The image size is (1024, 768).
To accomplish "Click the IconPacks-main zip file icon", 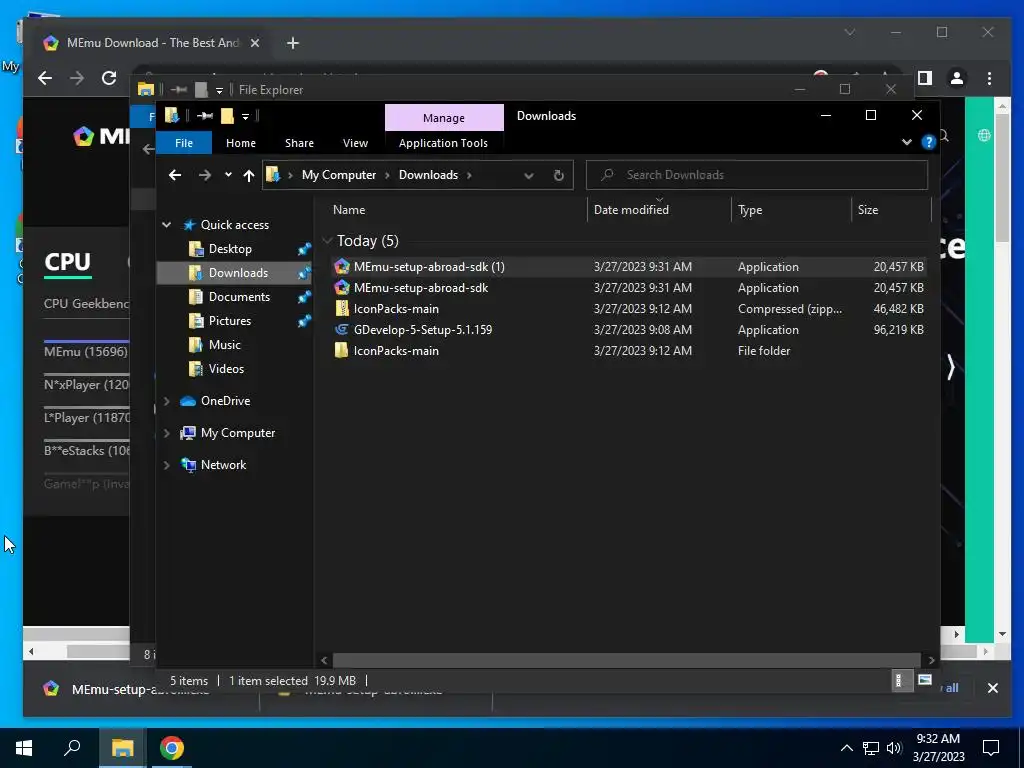I will pos(342,308).
